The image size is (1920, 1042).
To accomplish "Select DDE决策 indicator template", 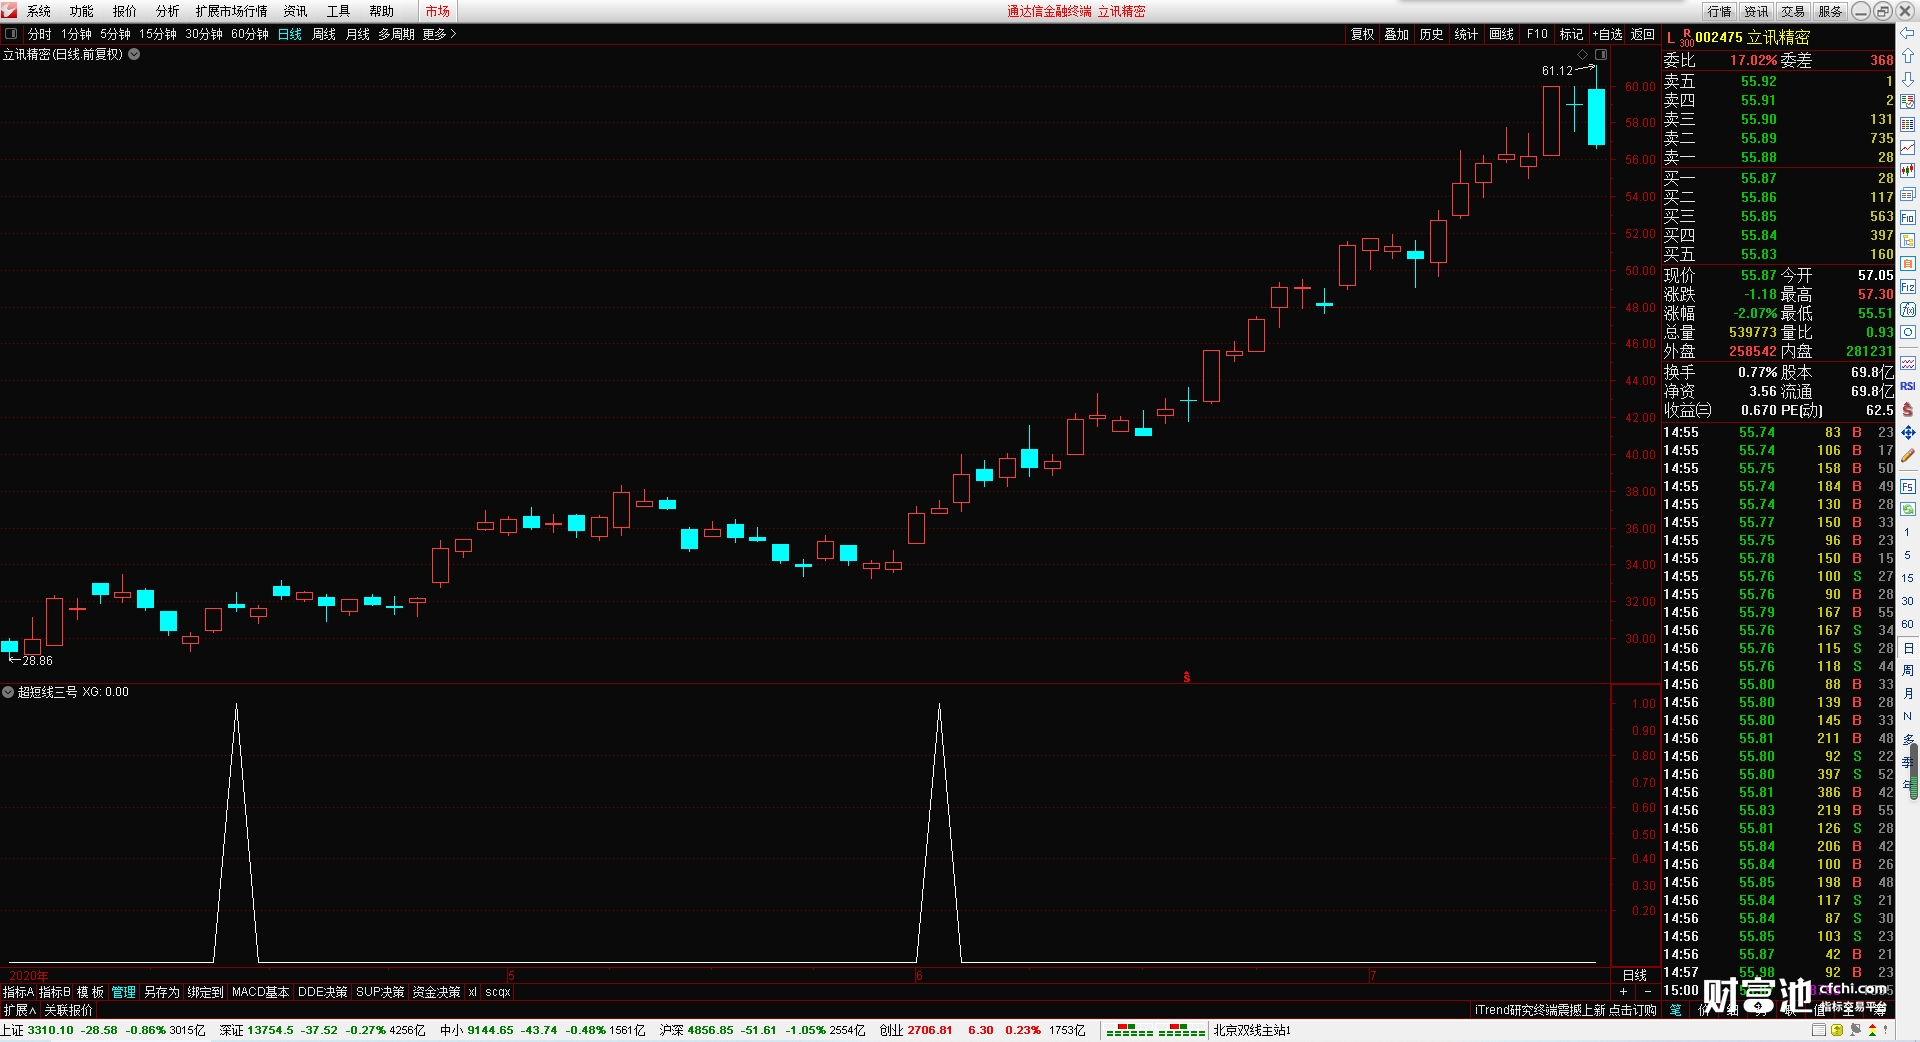I will (322, 992).
